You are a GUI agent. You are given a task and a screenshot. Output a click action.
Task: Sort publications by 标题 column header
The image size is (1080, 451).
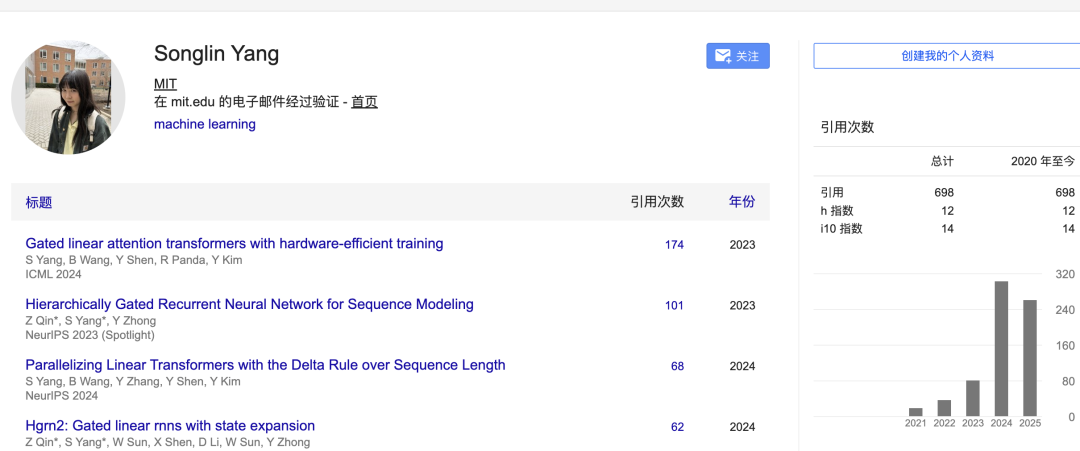coord(39,202)
